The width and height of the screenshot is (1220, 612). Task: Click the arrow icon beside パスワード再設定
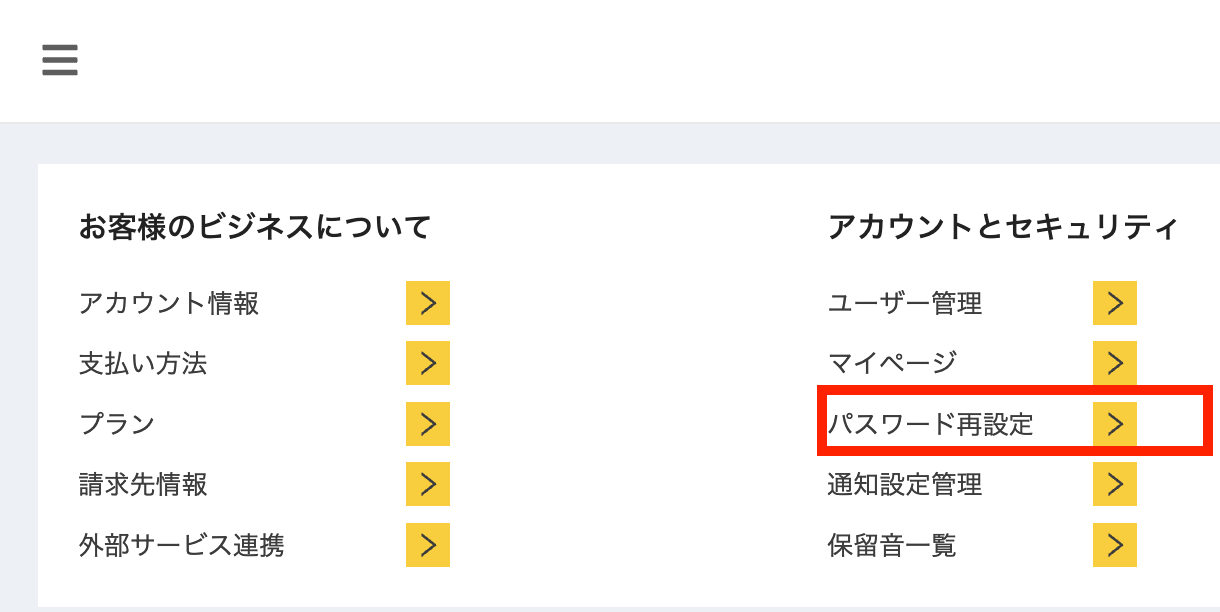1115,424
